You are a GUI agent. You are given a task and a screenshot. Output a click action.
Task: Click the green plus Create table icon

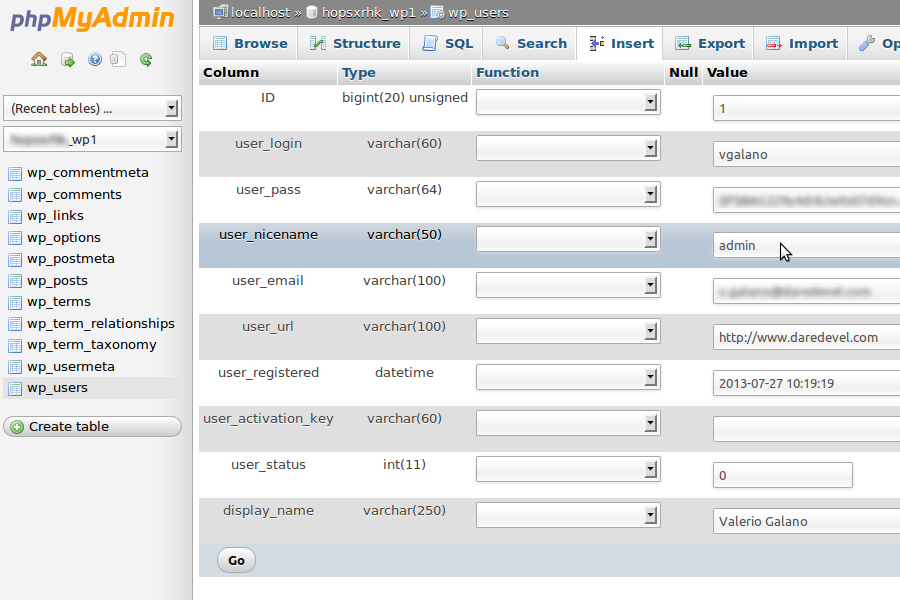tap(17, 427)
